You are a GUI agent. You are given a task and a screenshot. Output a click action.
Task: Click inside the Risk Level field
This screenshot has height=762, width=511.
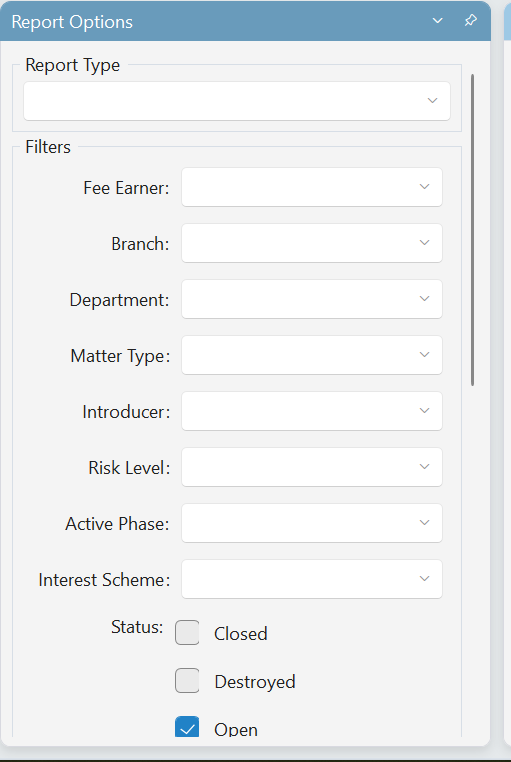tap(312, 467)
